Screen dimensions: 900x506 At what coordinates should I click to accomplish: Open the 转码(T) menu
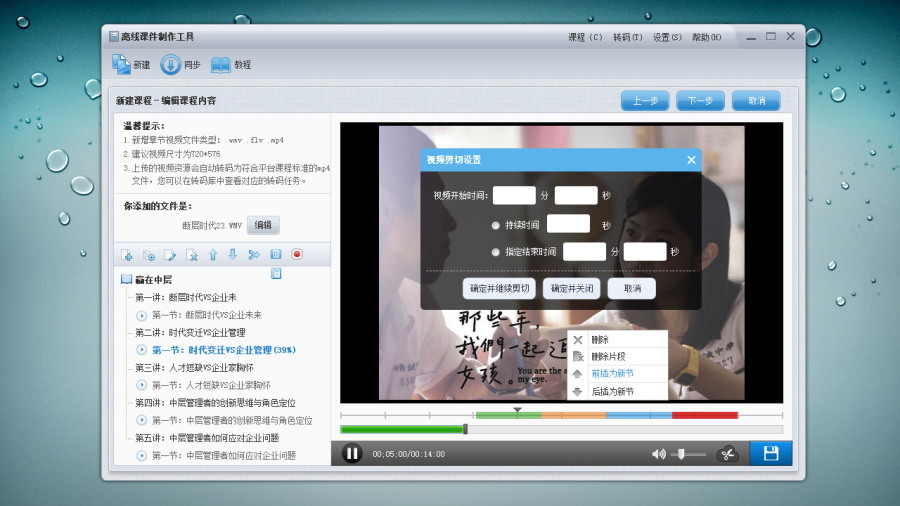click(627, 37)
